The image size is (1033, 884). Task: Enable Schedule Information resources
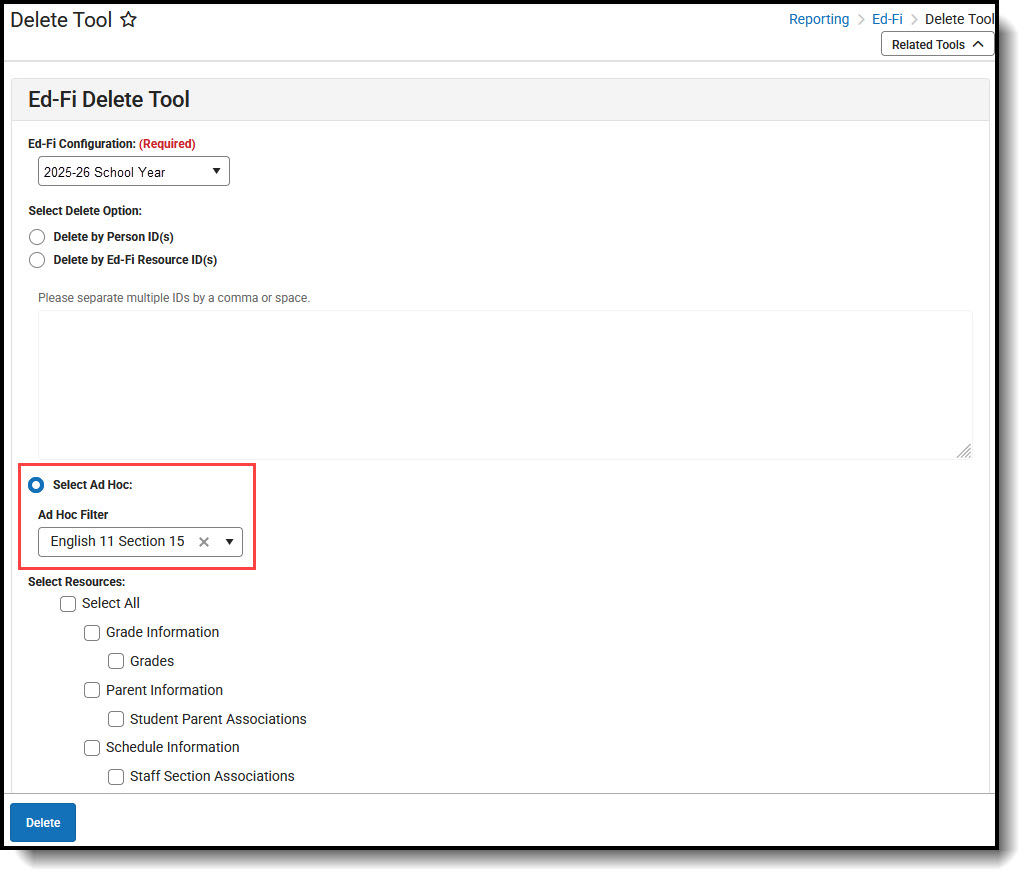[x=92, y=747]
